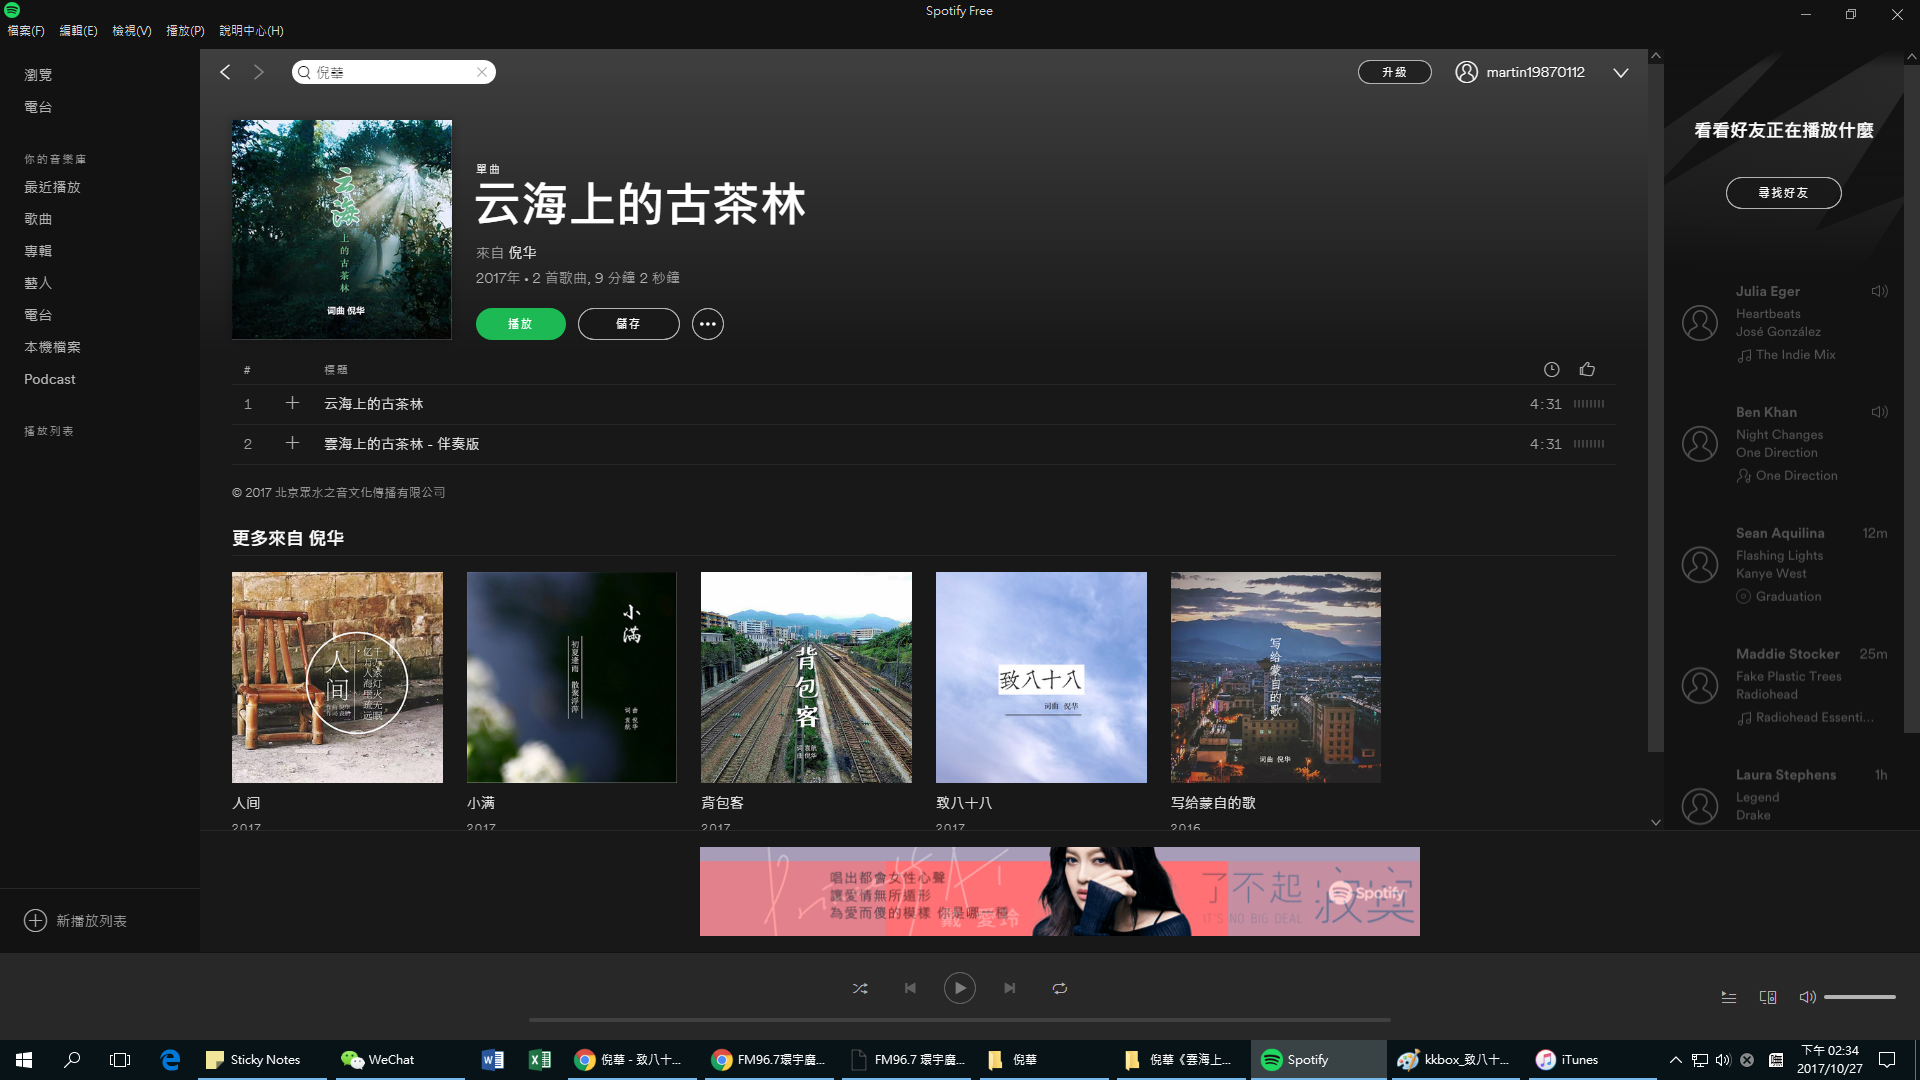This screenshot has width=1920, height=1080.
Task: Click Julia Eger's speaker icon
Action: pos(1879,291)
